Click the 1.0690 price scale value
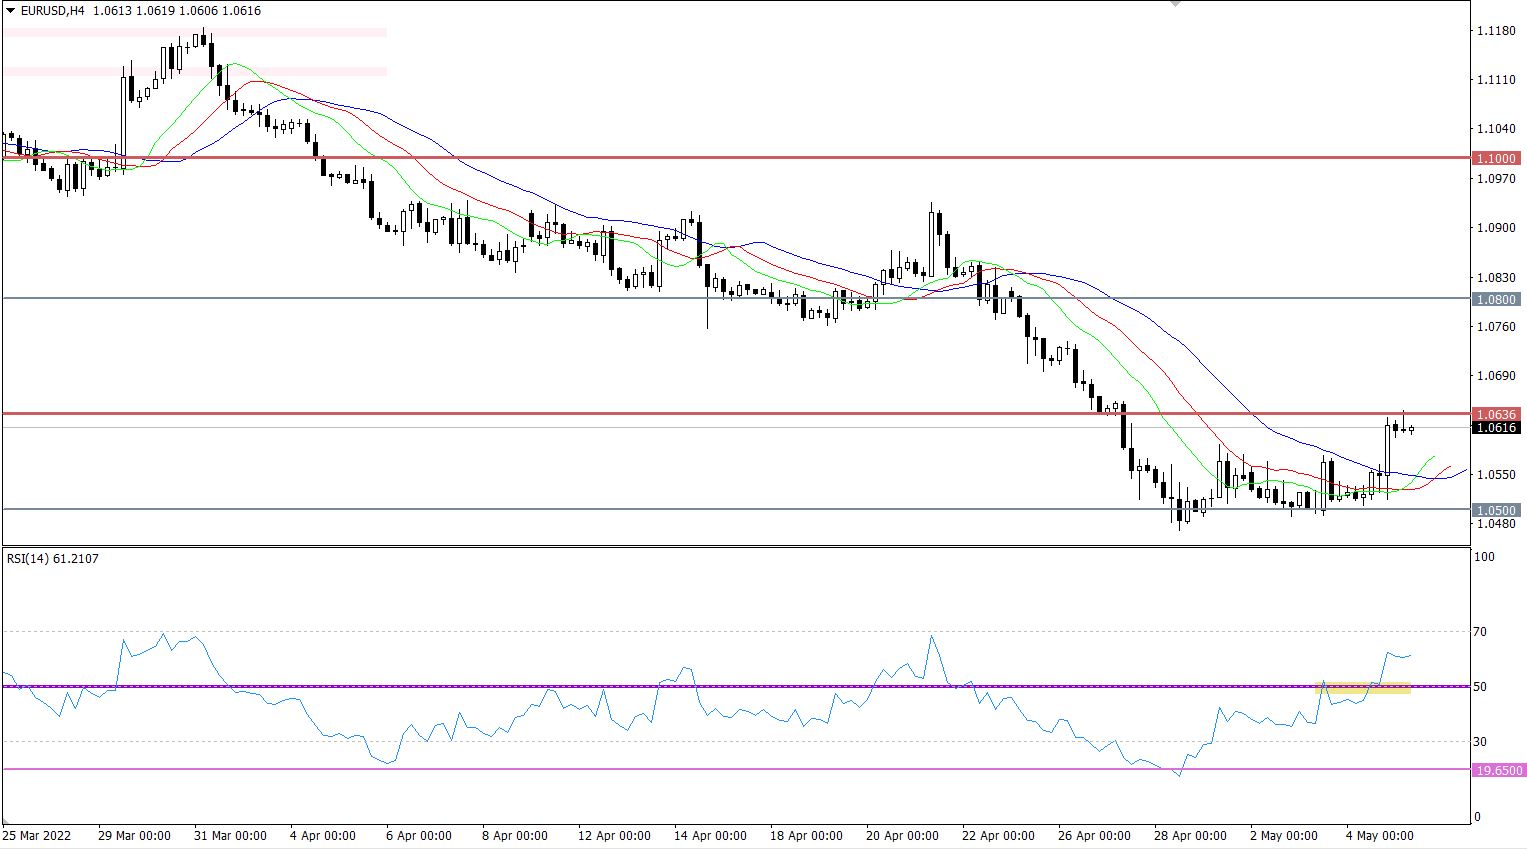This screenshot has height=849, width=1527. point(1496,376)
